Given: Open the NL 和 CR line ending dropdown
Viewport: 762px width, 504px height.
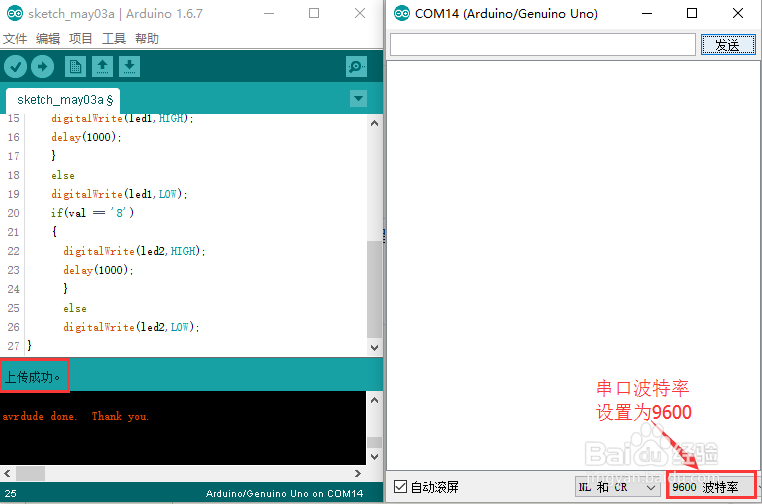Looking at the screenshot, I should pyautogui.click(x=617, y=487).
